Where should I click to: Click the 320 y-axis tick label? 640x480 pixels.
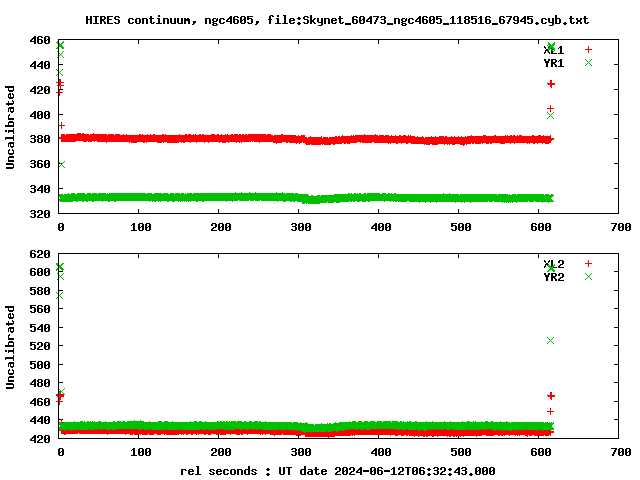tap(40, 213)
